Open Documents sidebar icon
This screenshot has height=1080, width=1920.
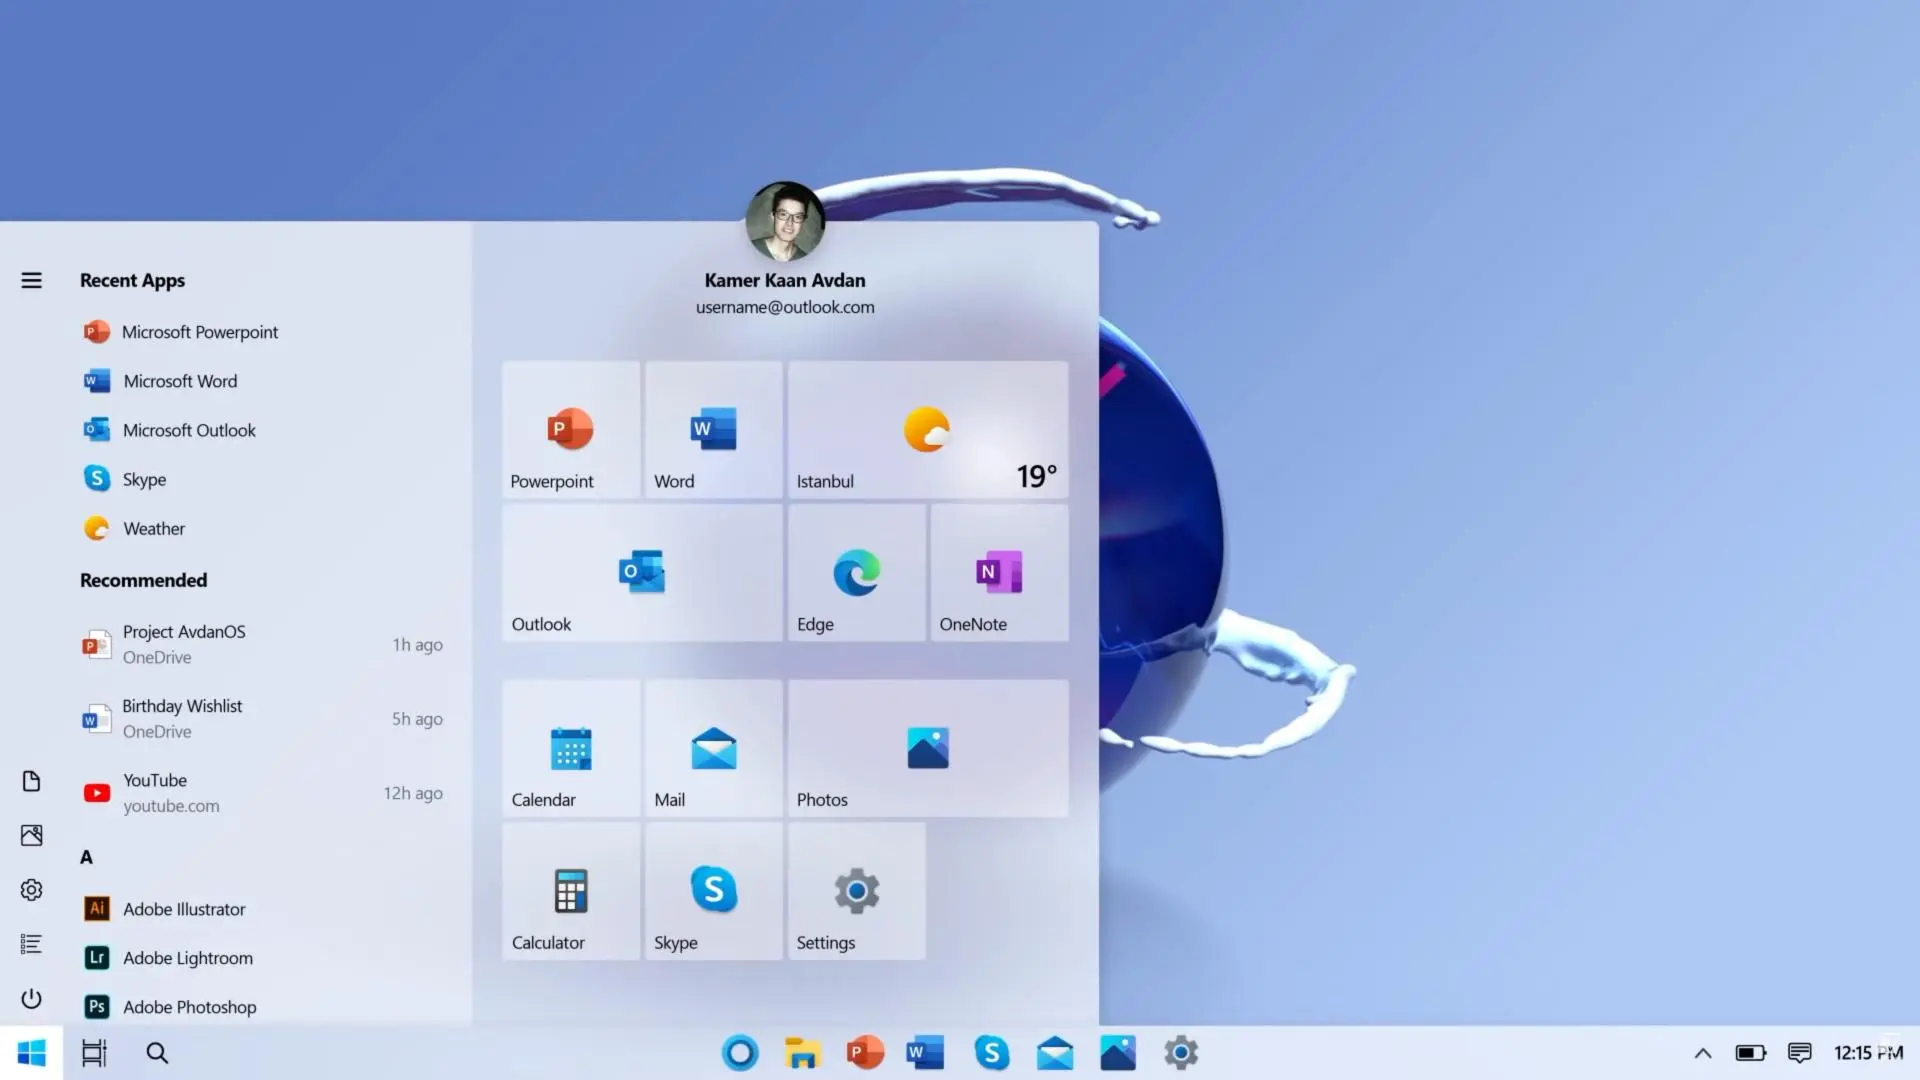tap(31, 781)
